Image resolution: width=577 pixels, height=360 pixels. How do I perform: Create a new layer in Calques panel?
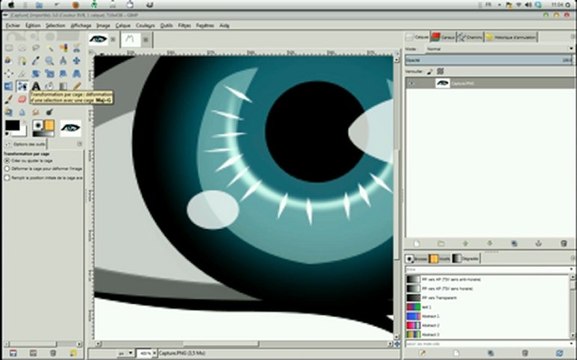click(x=417, y=243)
